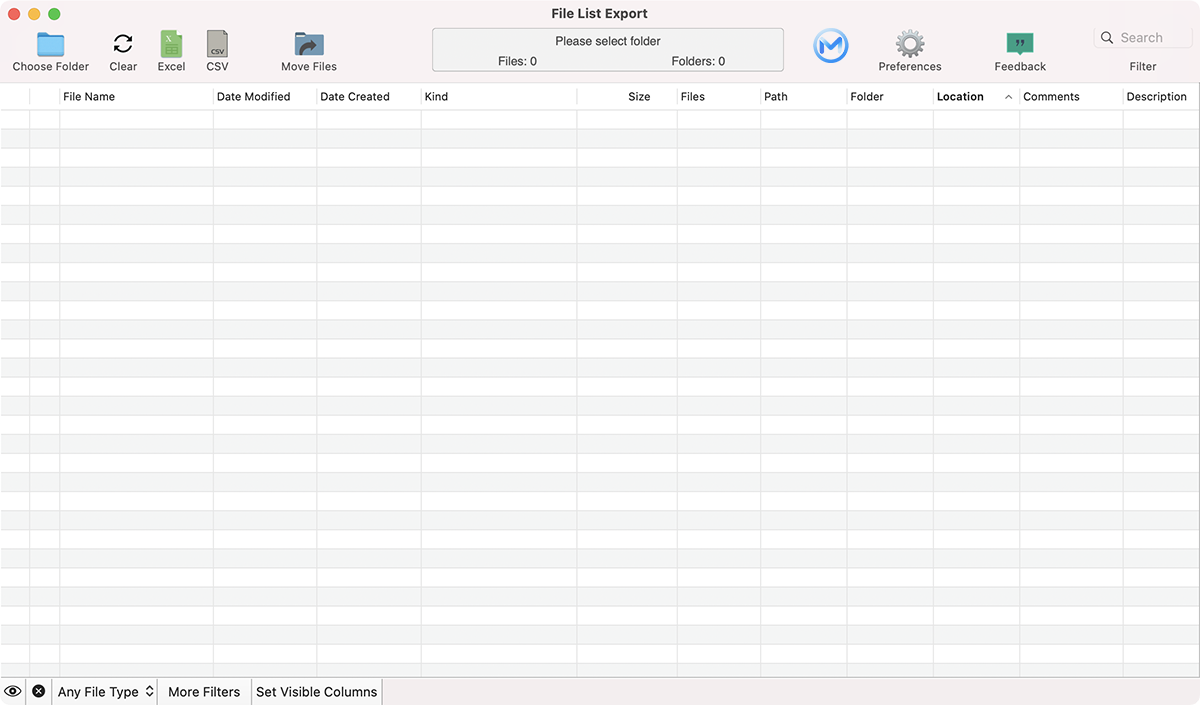Click the blue M logo icon
Viewport: 1200px width, 705px height.
830,46
